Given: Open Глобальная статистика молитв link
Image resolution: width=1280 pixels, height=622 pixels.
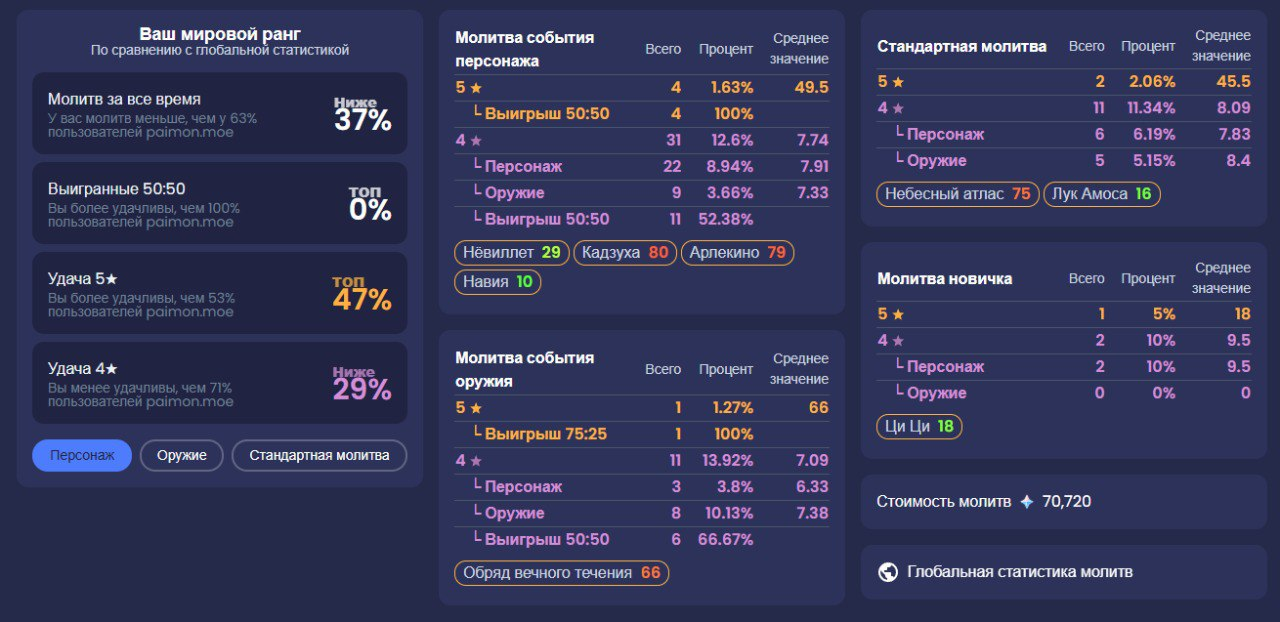Looking at the screenshot, I should (x=1019, y=572).
